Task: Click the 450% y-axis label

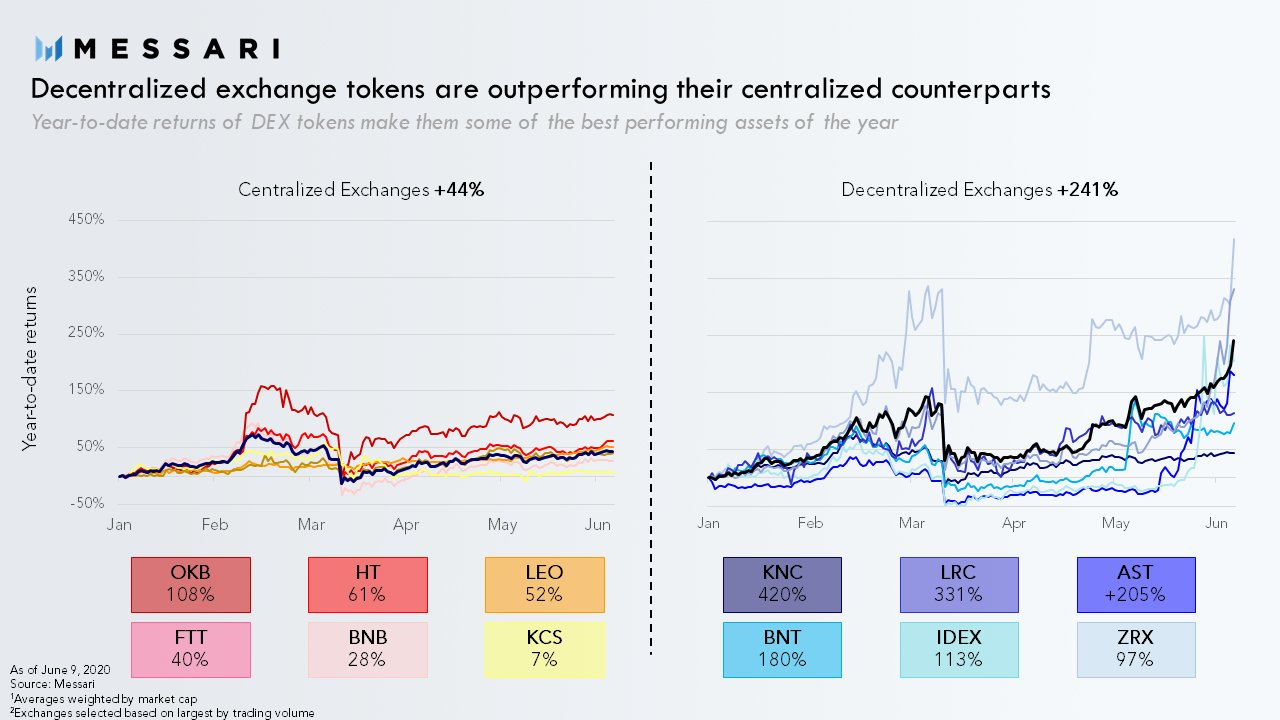Action: (x=85, y=220)
